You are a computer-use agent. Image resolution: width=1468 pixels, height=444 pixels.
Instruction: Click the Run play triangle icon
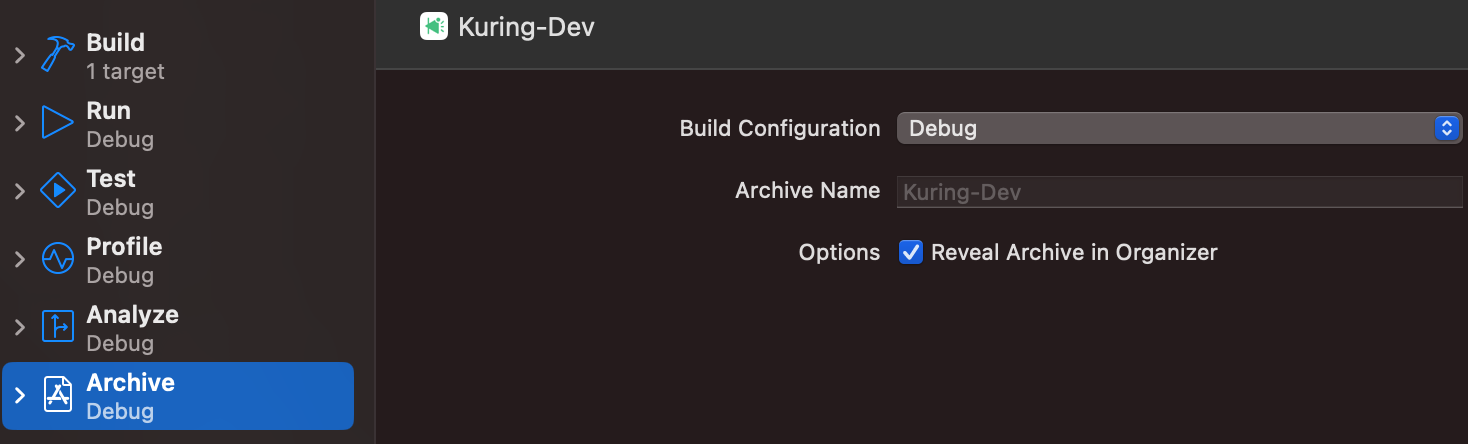click(x=58, y=124)
